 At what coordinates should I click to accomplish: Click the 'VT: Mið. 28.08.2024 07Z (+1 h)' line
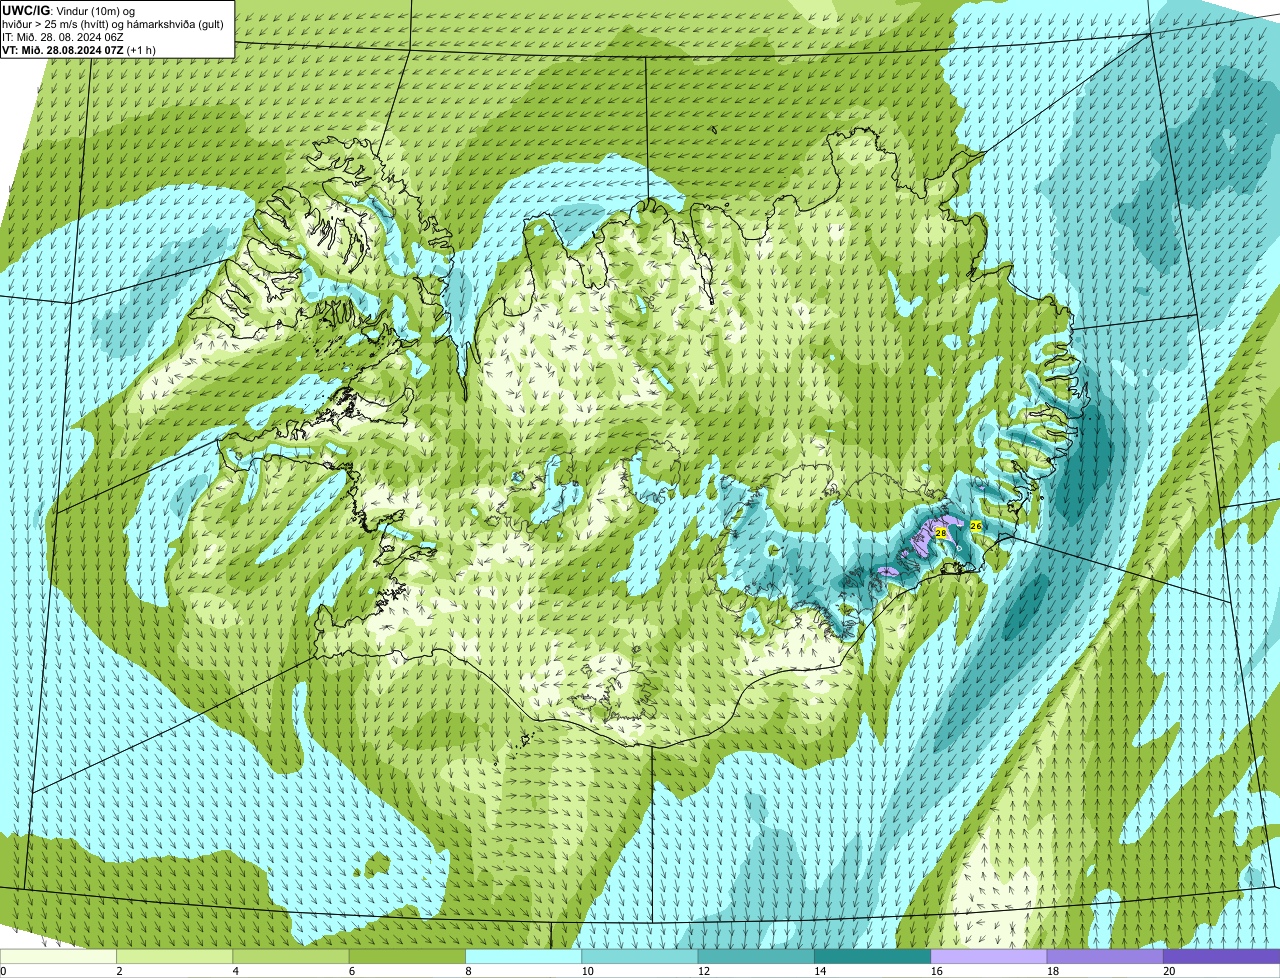coord(79,50)
